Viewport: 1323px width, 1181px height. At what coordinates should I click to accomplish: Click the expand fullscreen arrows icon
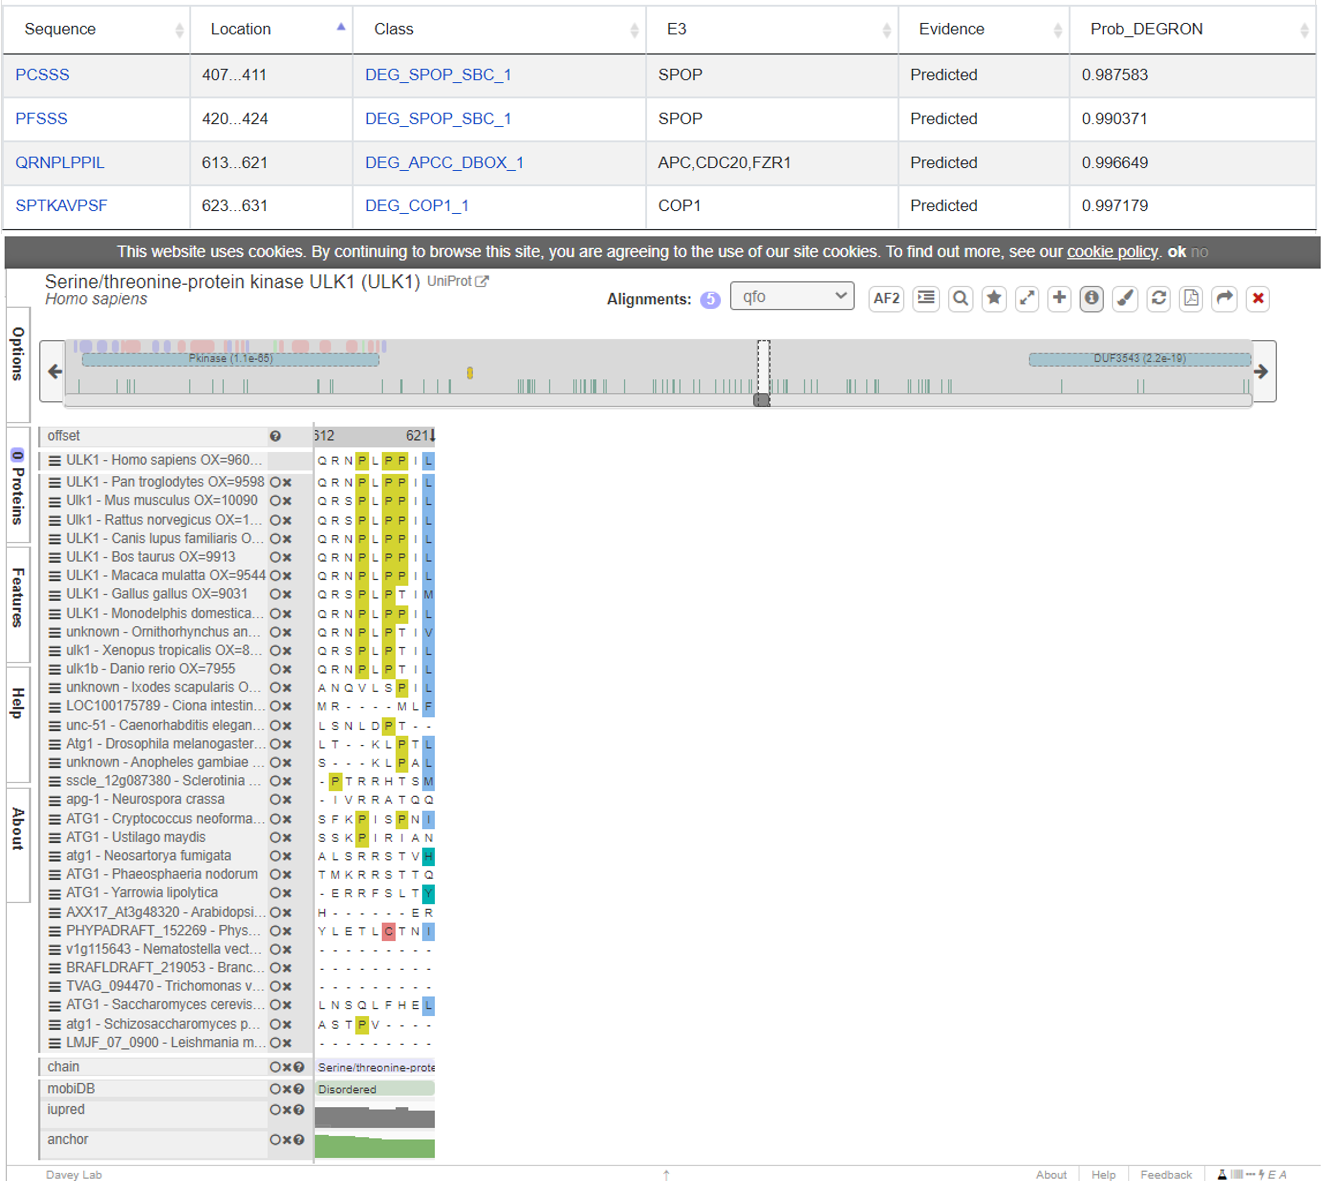[1027, 298]
